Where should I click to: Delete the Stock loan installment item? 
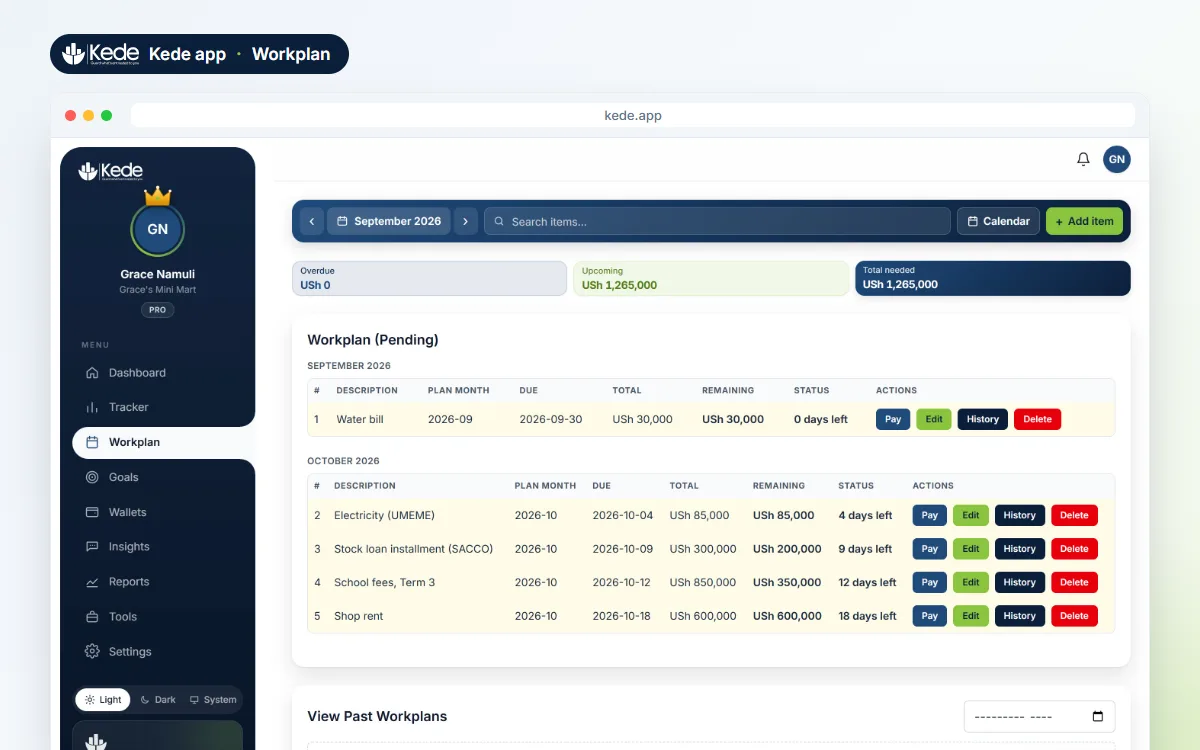(x=1074, y=549)
